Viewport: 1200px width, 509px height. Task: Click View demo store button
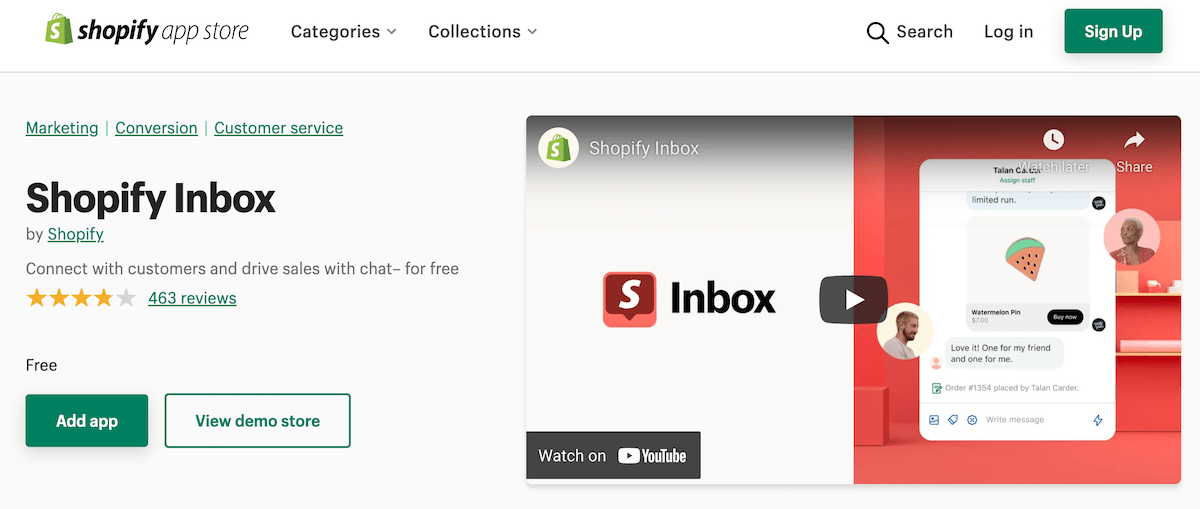[x=257, y=421]
